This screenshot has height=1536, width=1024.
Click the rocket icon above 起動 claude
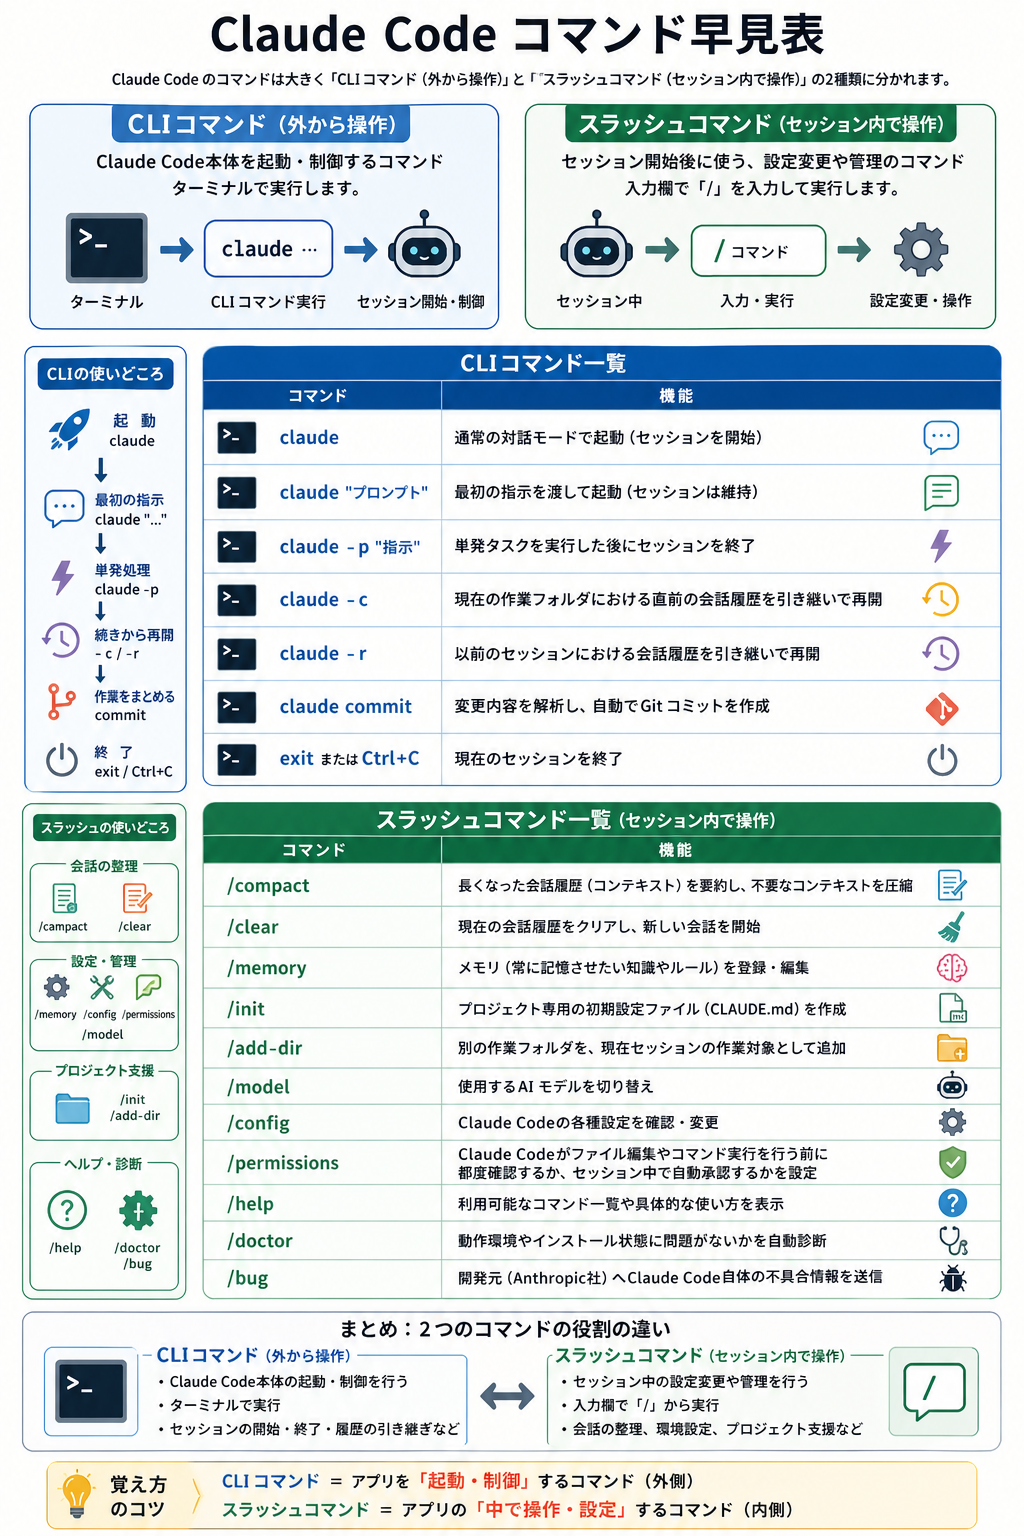(x=69, y=430)
